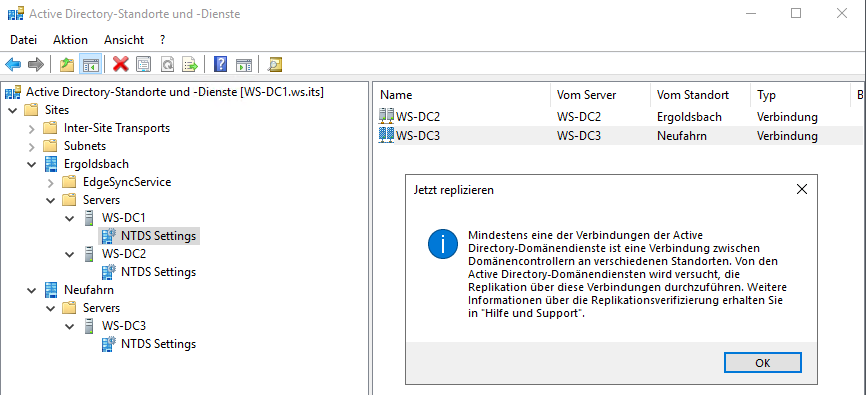This screenshot has width=866, height=395.
Task: Go up one level with folder icon
Action: [67, 65]
